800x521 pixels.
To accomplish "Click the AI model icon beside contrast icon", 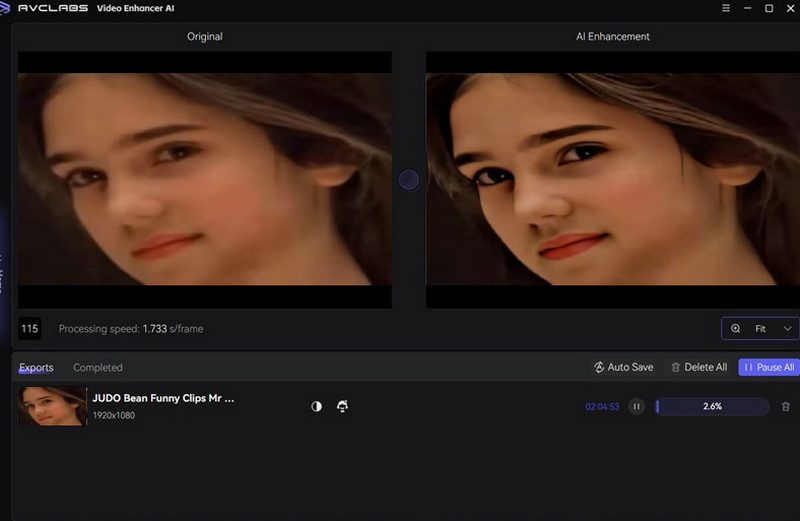I will point(342,407).
